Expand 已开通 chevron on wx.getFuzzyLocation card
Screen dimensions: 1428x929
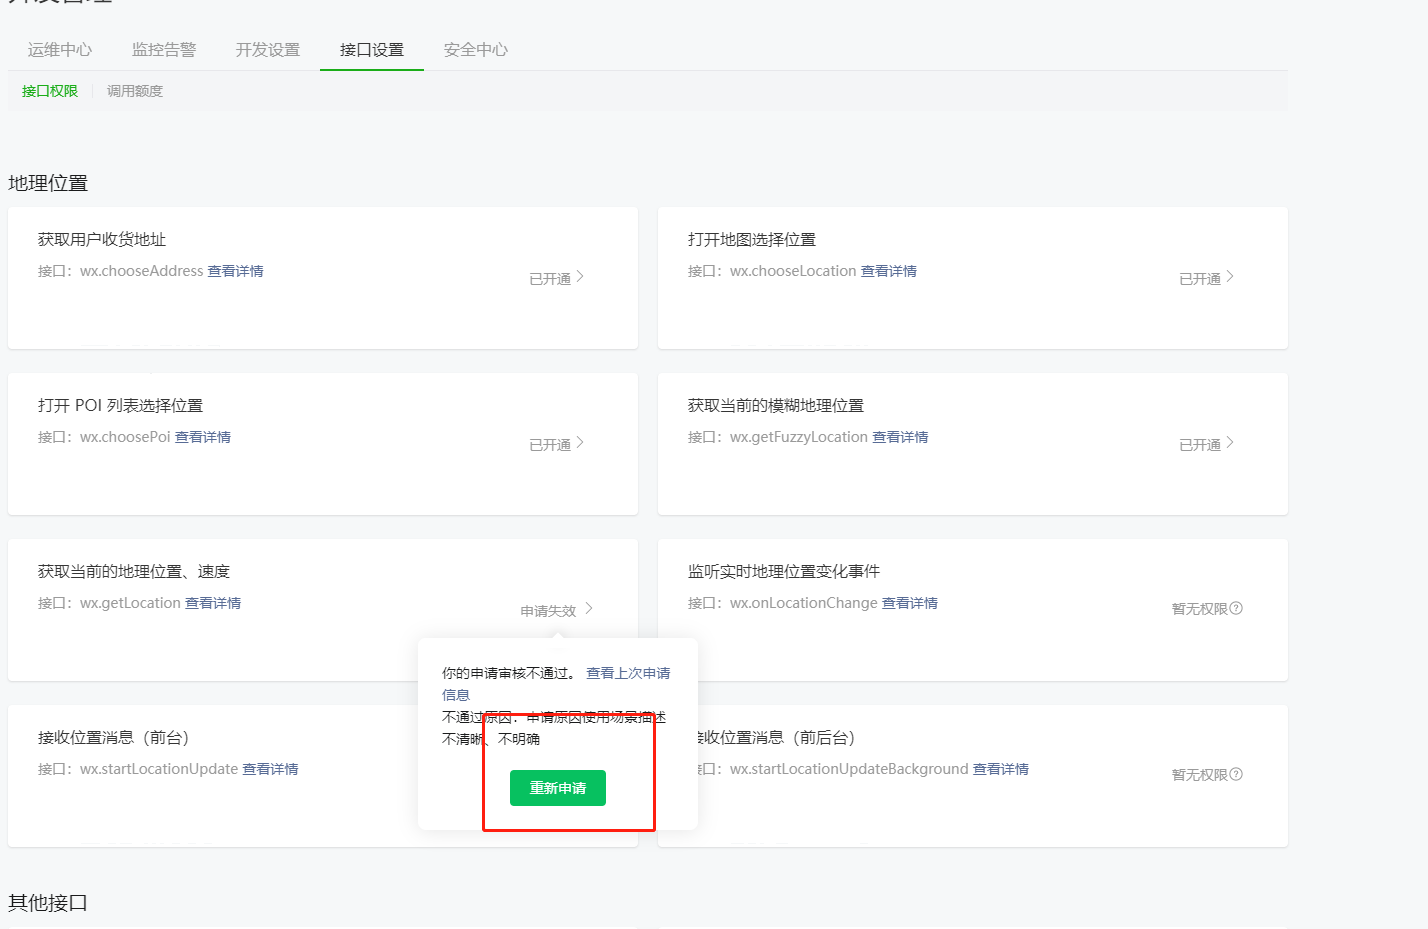click(1230, 443)
